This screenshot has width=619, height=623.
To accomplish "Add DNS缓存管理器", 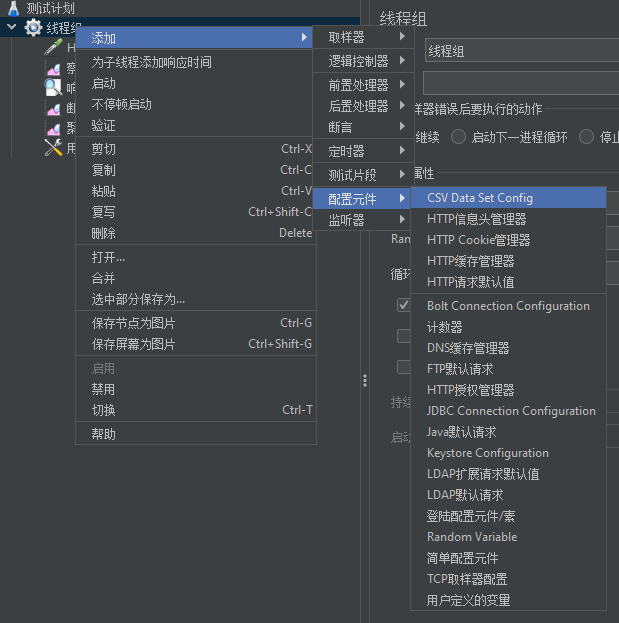I will coord(508,348).
